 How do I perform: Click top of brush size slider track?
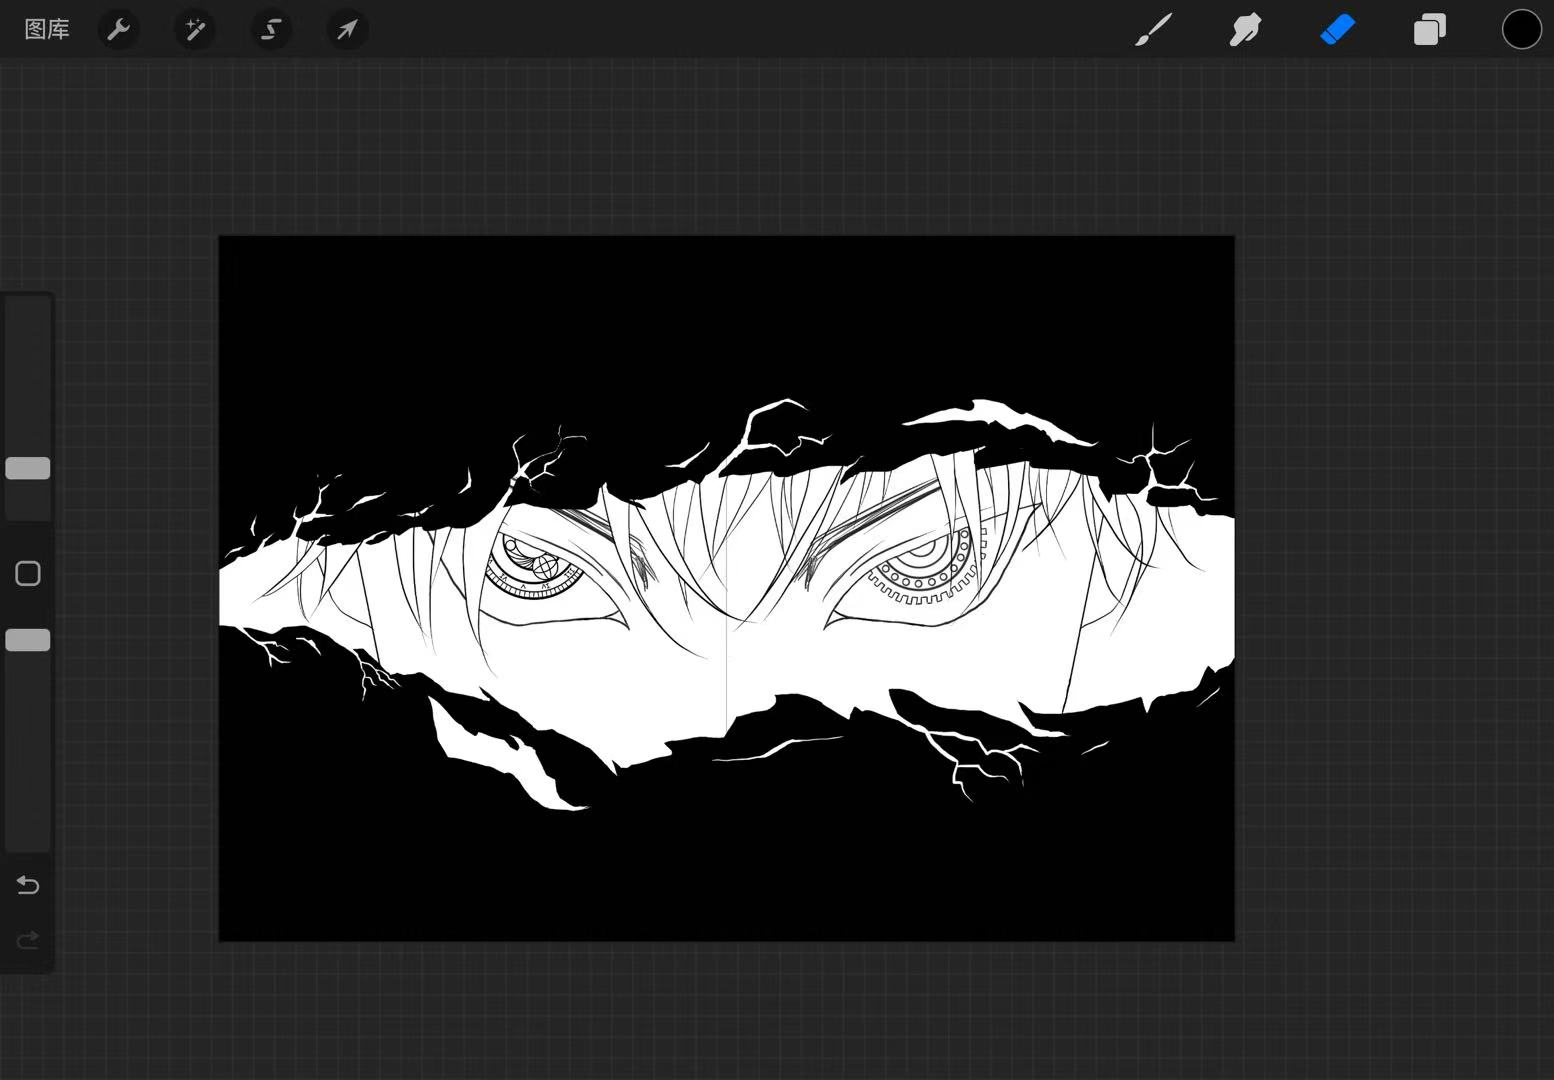28,310
